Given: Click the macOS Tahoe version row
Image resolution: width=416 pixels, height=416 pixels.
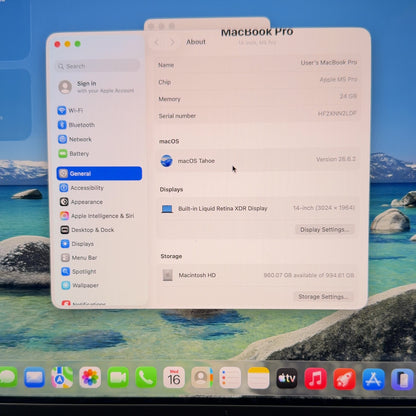Looking at the screenshot, I should [257, 160].
